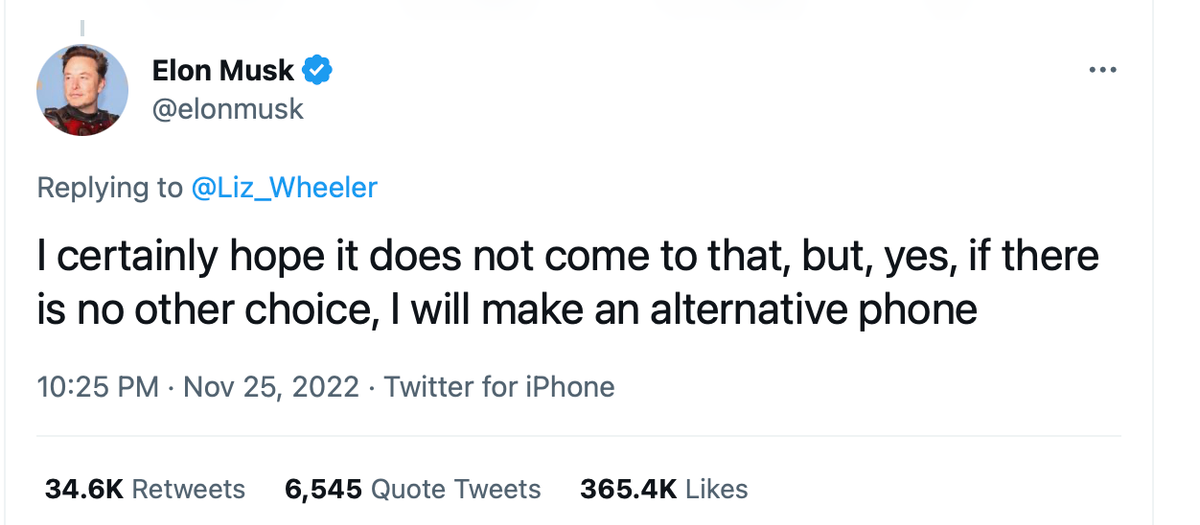Screen dimensions: 1200x525
Task: Show the Likes list label
Action: 717,489
